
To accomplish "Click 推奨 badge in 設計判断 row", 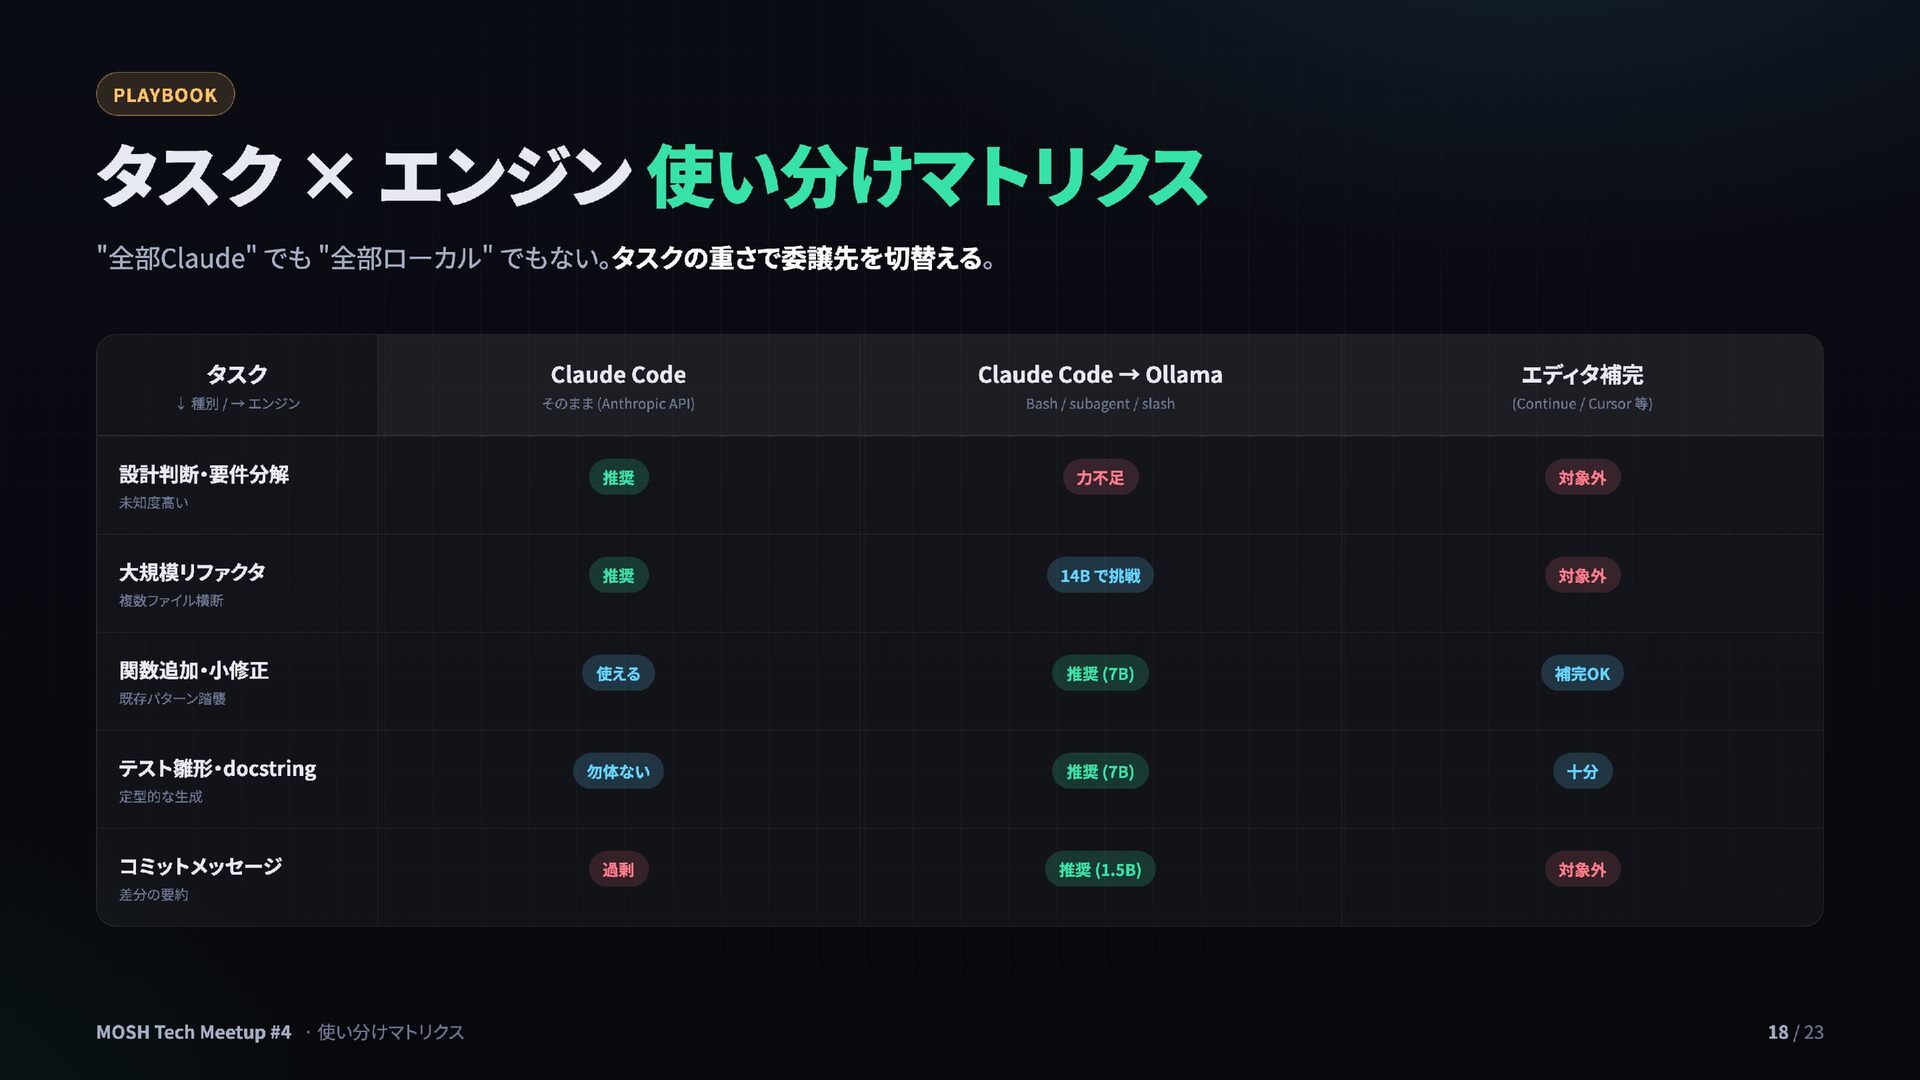I will coord(618,477).
